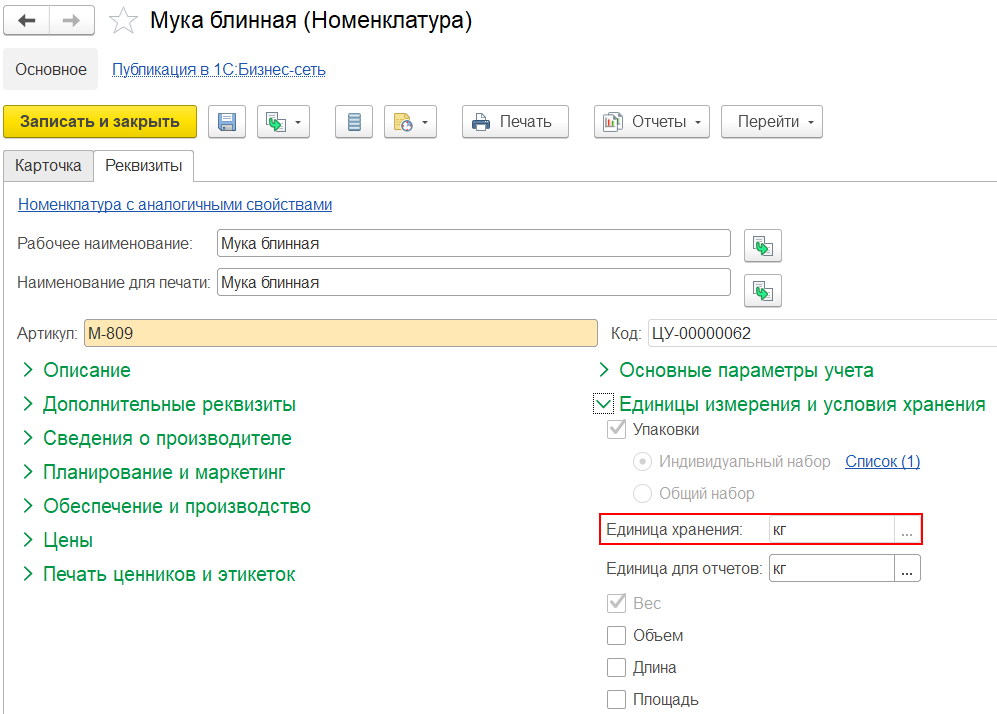997x714 pixels.
Task: Open the Печать print button
Action: point(515,122)
